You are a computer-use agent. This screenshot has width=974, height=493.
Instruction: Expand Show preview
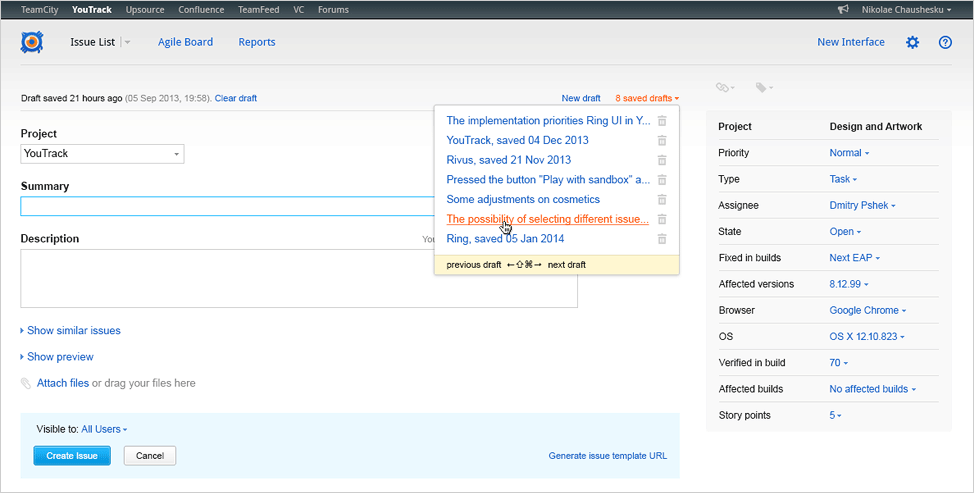[x=57, y=357]
